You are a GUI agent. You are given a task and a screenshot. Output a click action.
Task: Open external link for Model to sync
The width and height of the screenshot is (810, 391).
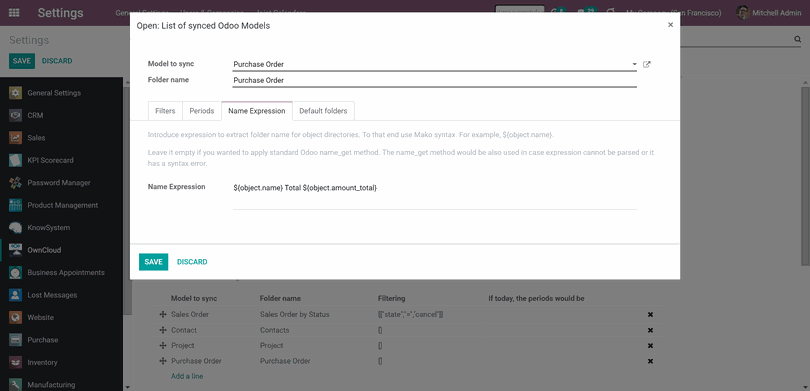647,65
